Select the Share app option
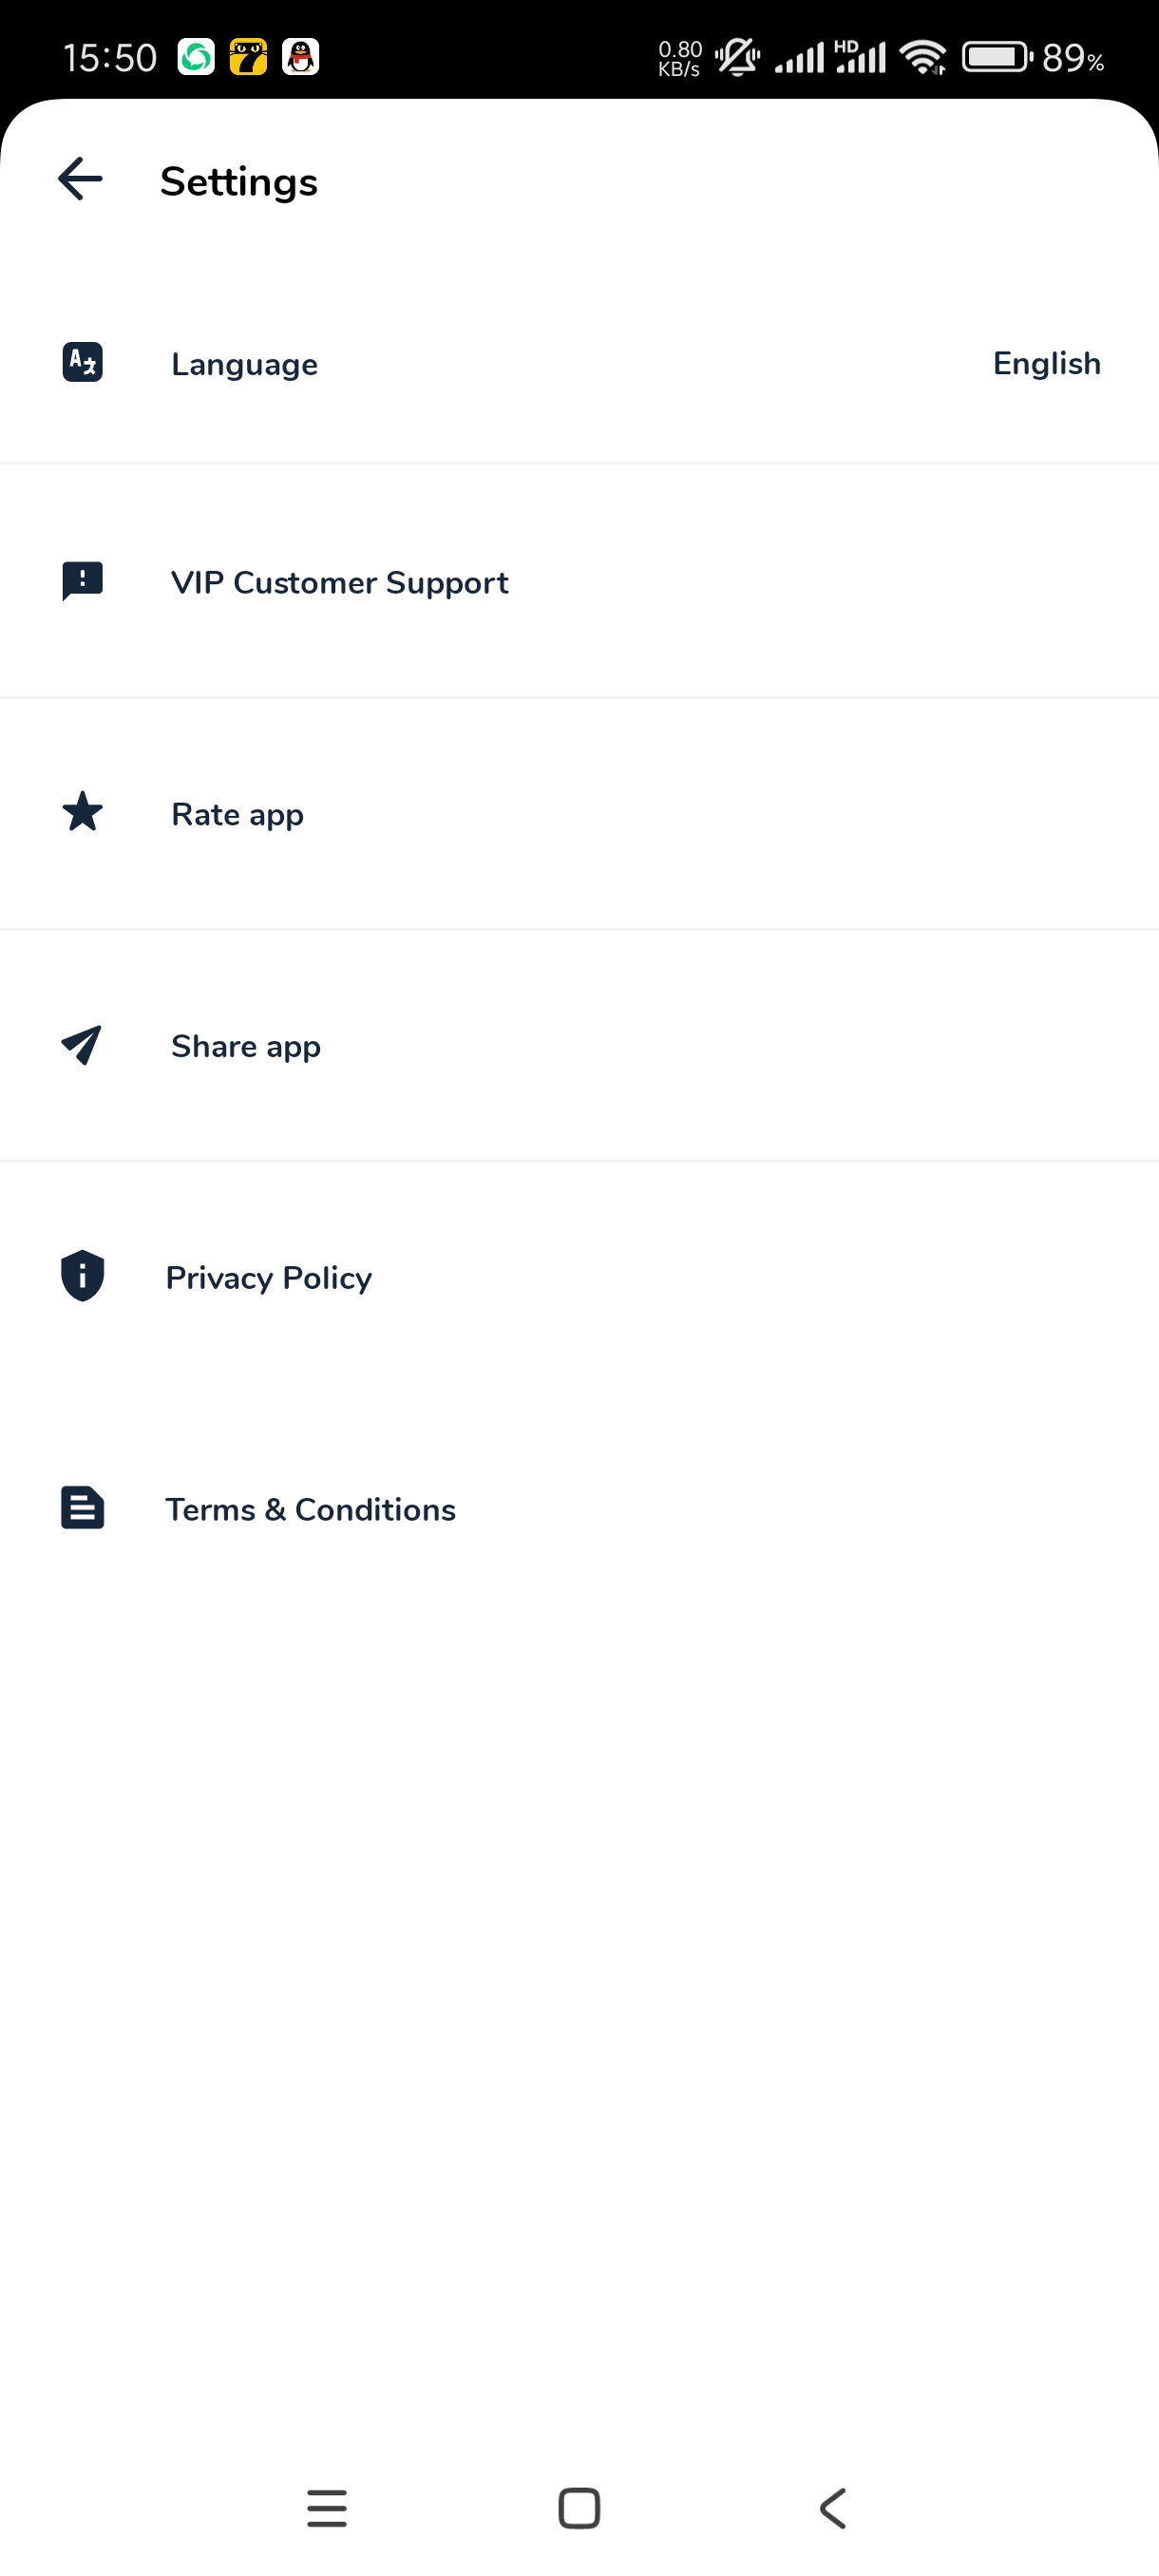The width and height of the screenshot is (1159, 2576). (579, 1046)
